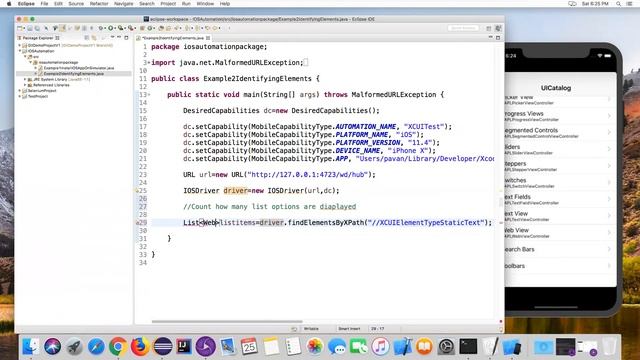This screenshot has width=640, height=360.
Task: Collapse all in Package Explorer
Action: click(x=87, y=38)
